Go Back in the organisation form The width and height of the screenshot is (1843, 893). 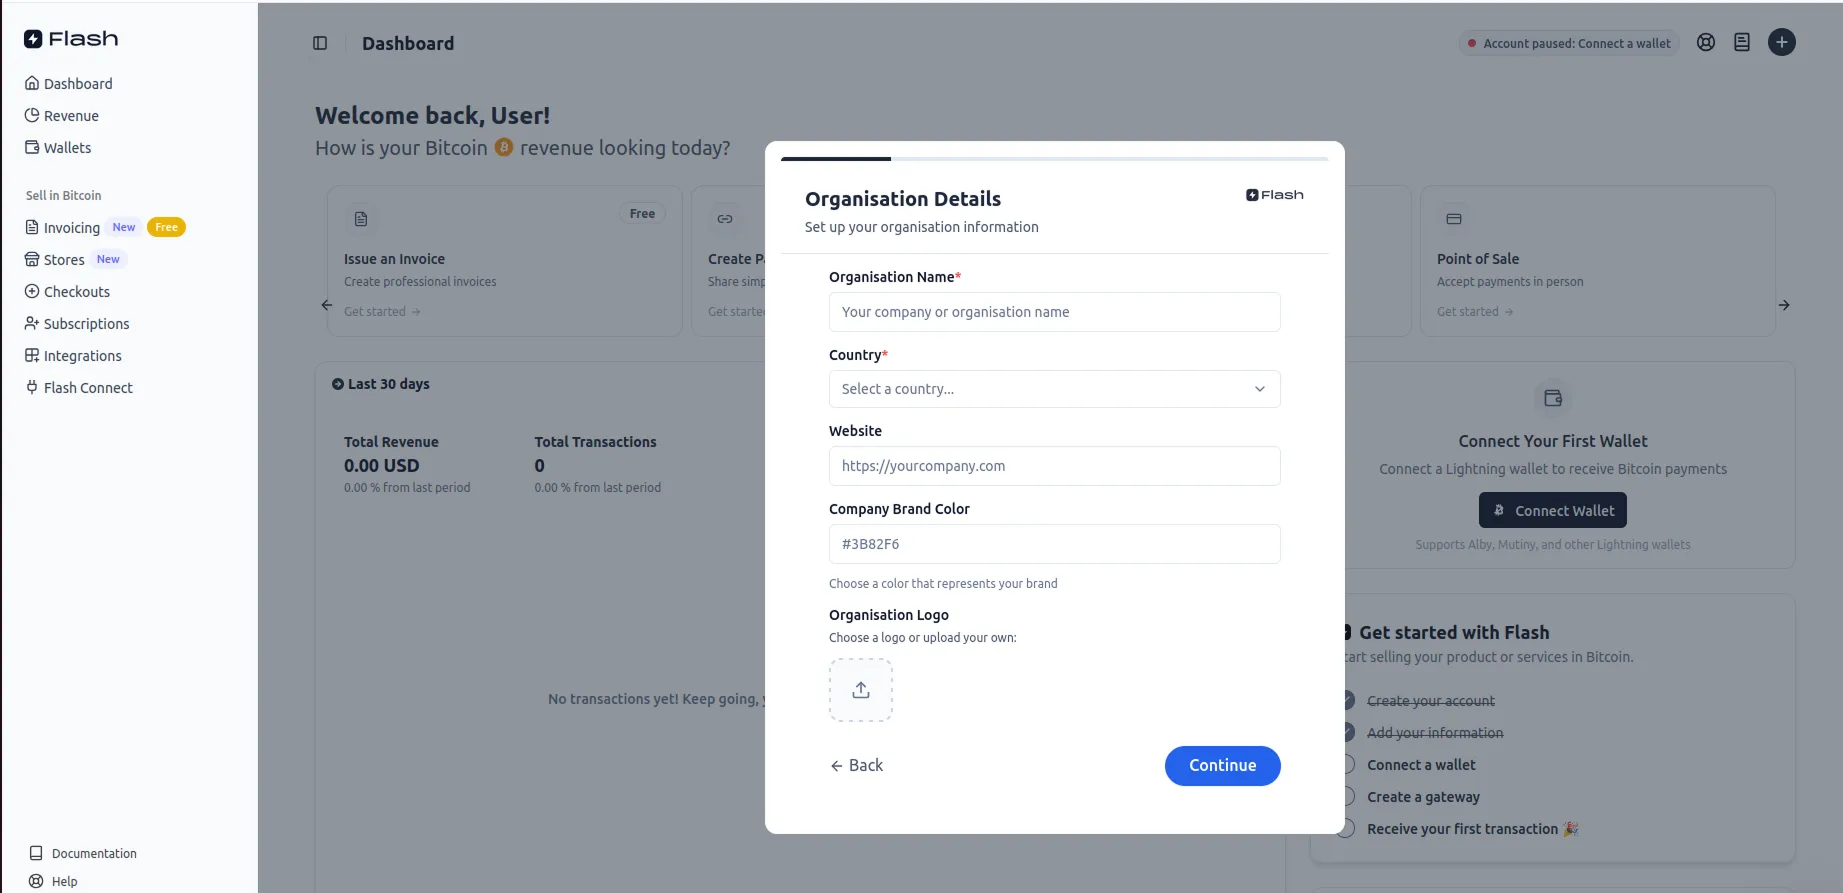point(857,766)
